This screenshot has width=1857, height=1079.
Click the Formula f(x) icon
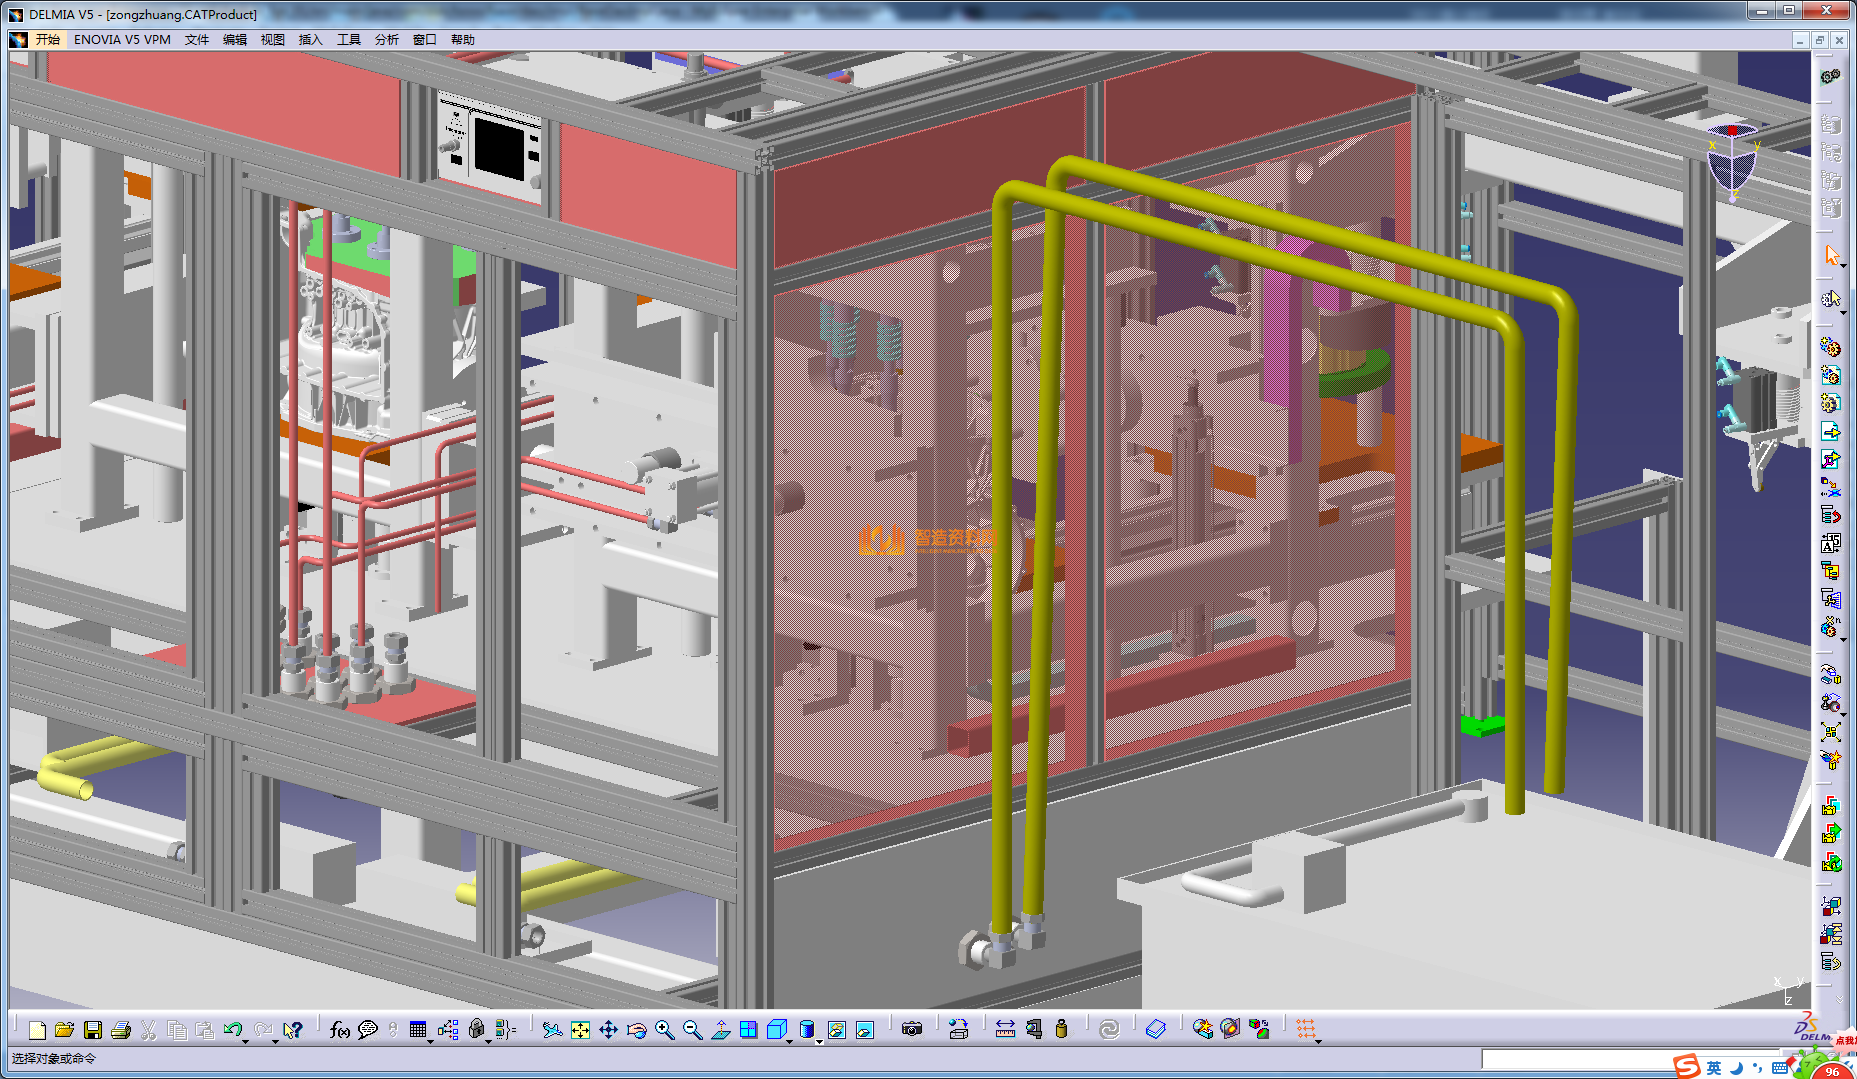click(x=340, y=1030)
